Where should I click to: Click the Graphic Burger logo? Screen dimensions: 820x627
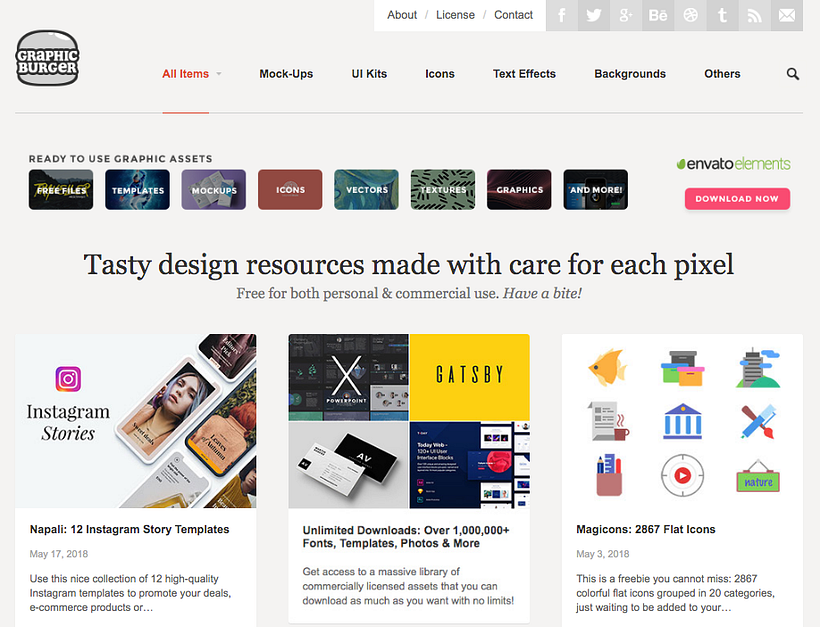47,58
